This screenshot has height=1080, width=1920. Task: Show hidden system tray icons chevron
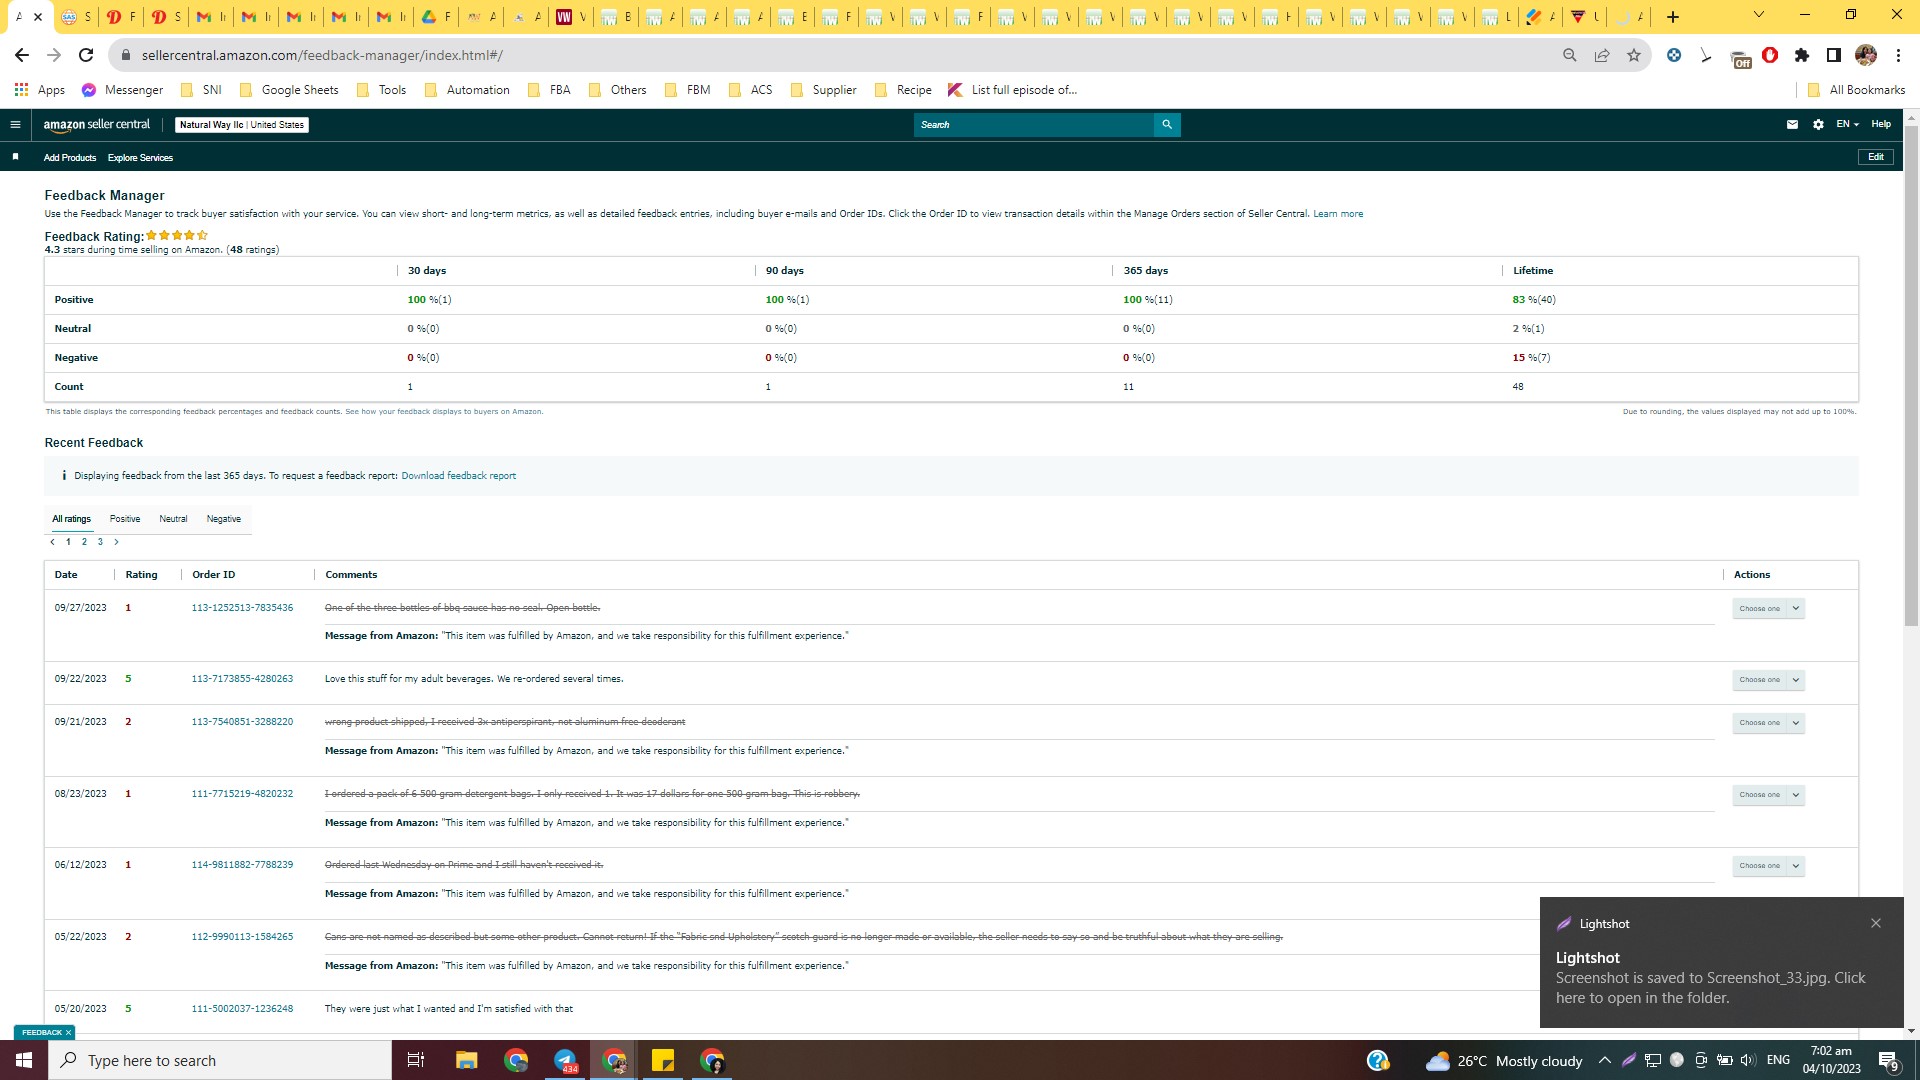(x=1604, y=1060)
